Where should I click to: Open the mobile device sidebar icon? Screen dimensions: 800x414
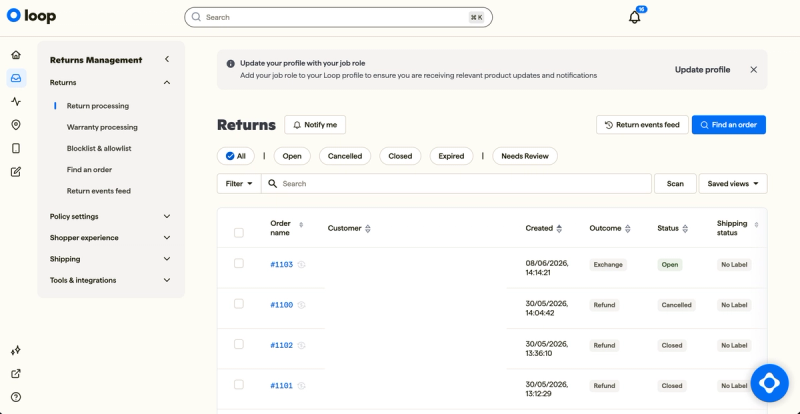16,149
